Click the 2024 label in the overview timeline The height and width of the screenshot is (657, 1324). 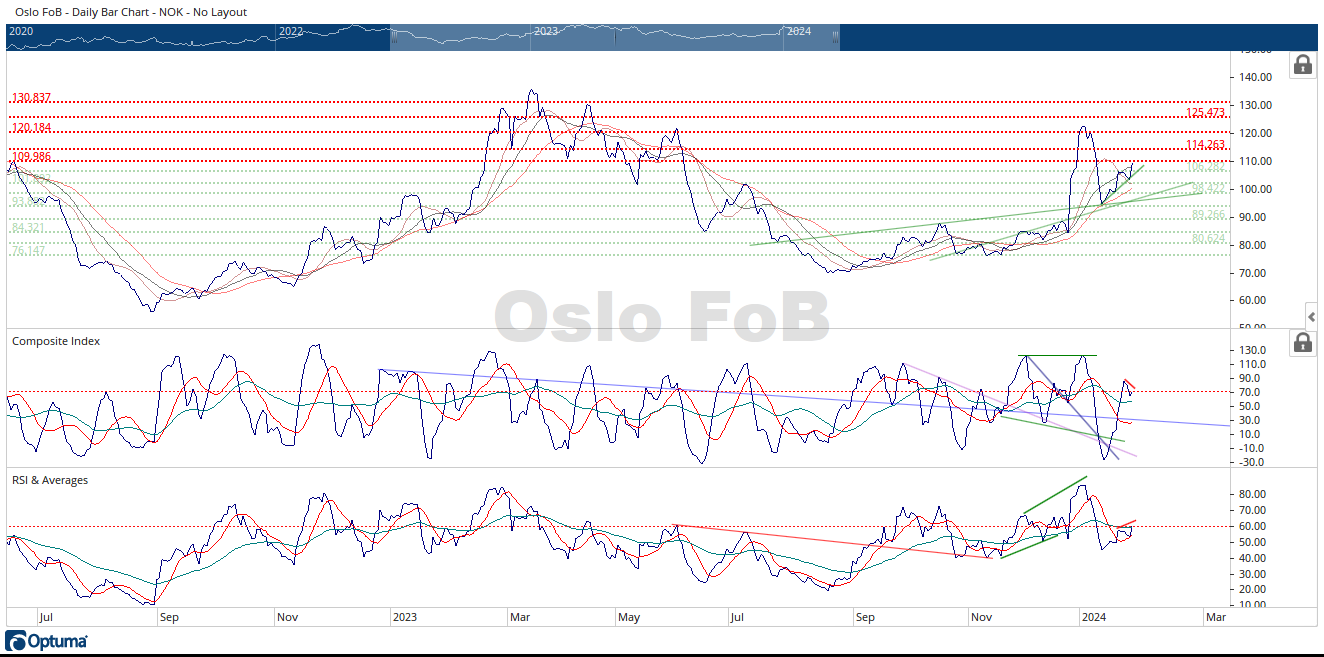[799, 32]
